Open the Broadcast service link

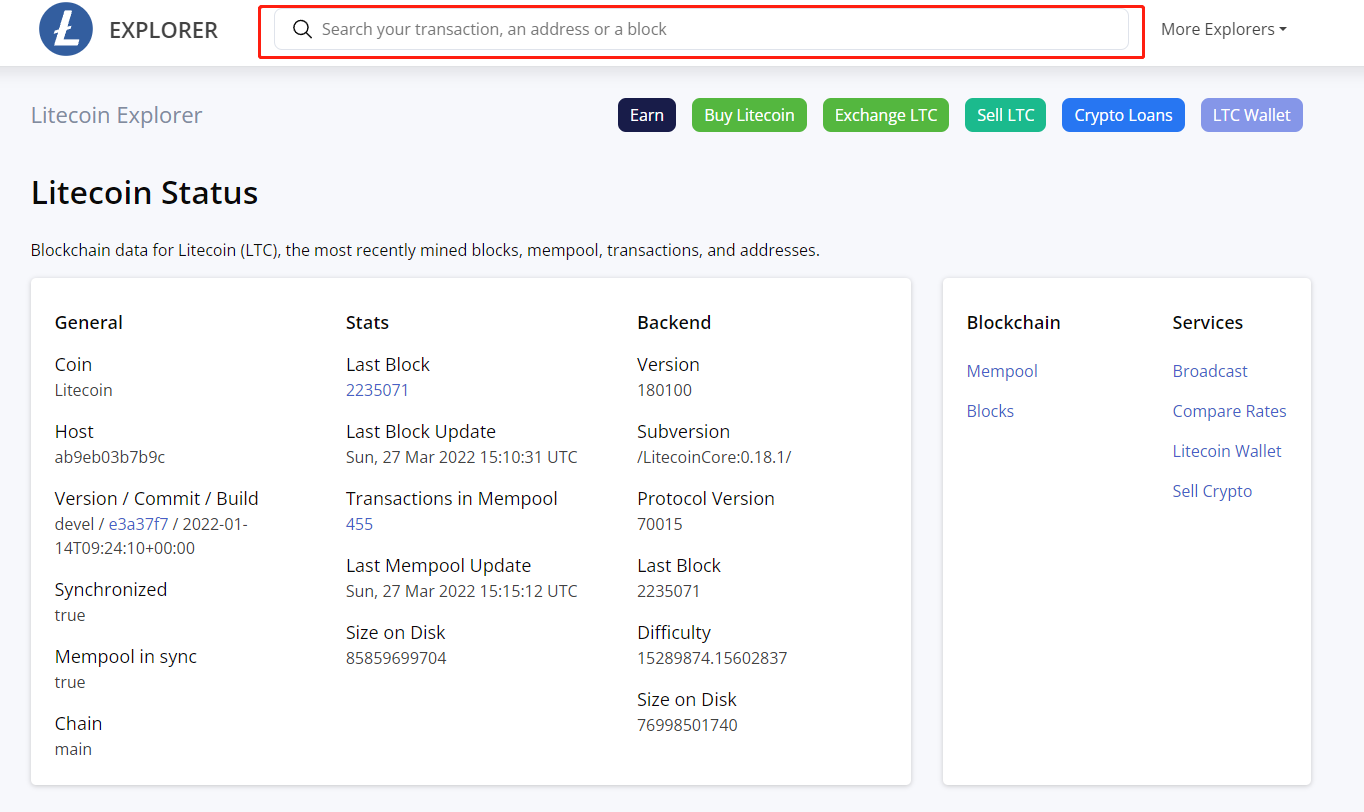coord(1210,371)
